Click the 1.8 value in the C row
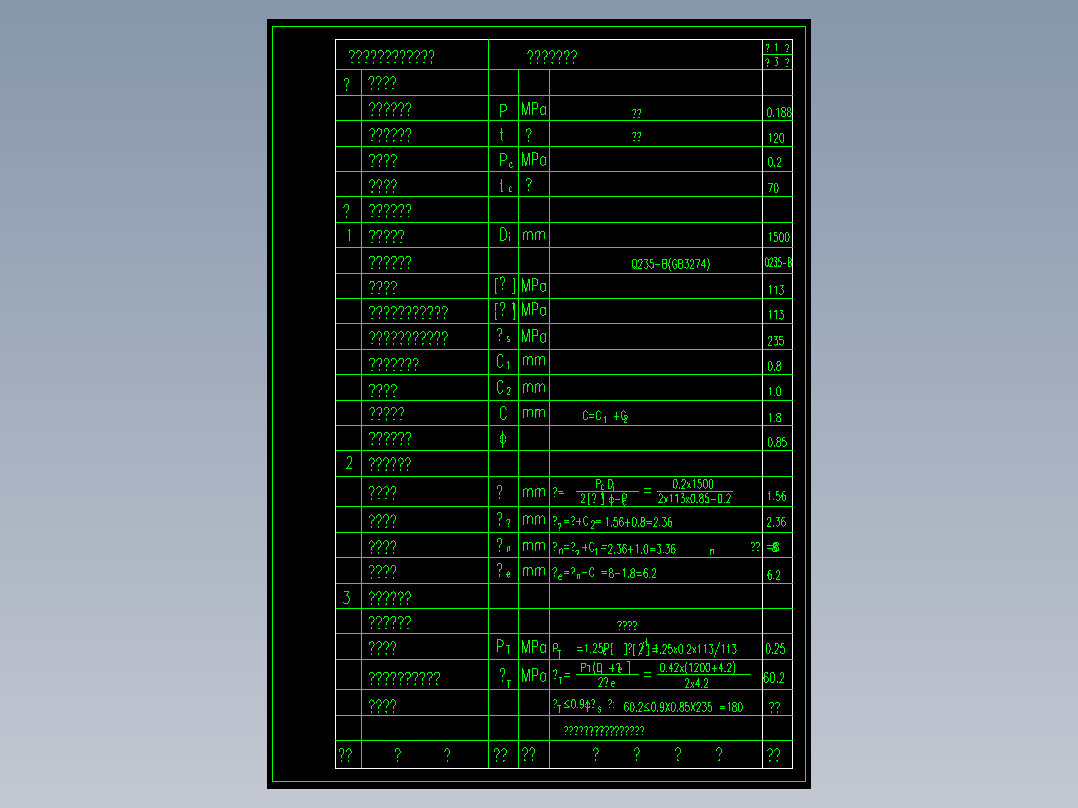The height and width of the screenshot is (808, 1078). pyautogui.click(x=774, y=417)
